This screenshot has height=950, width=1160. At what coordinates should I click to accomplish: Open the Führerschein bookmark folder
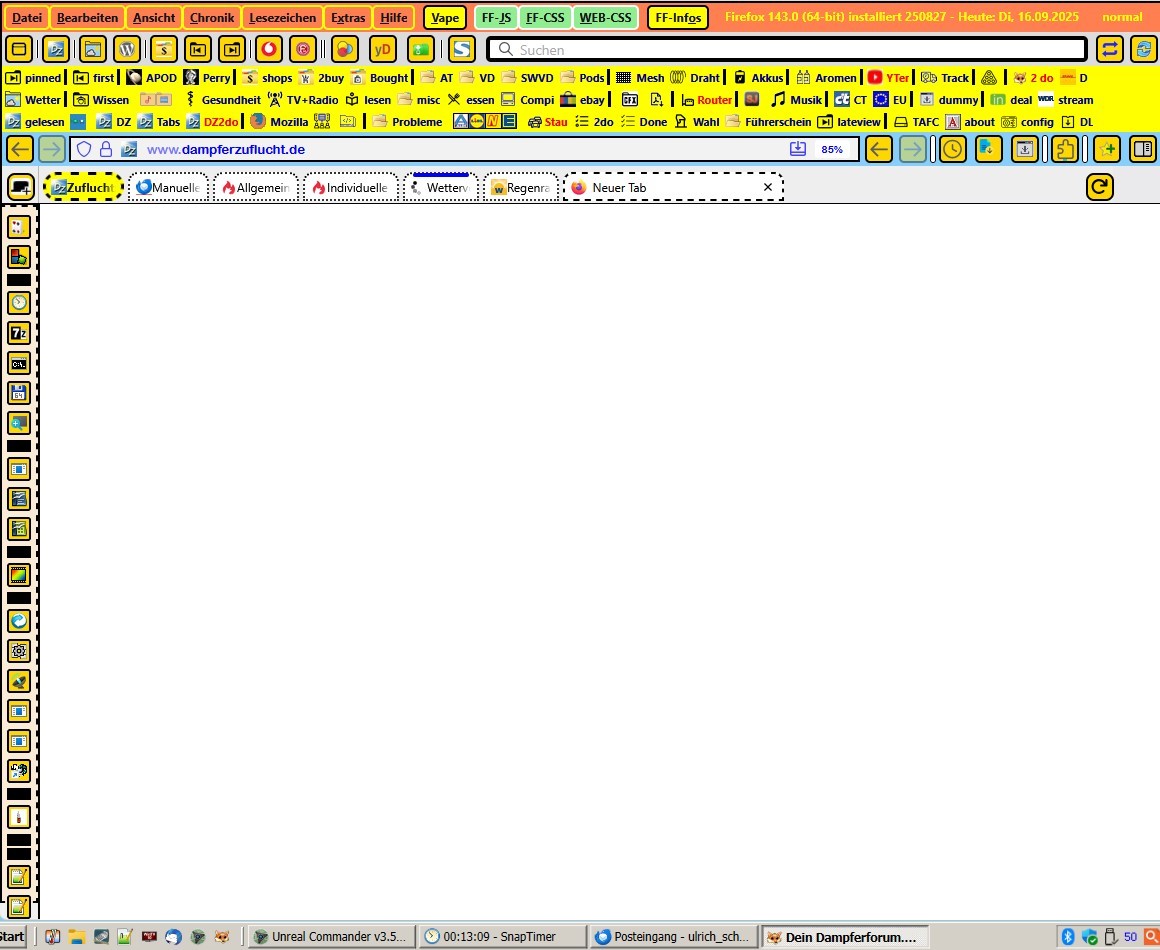(x=769, y=122)
